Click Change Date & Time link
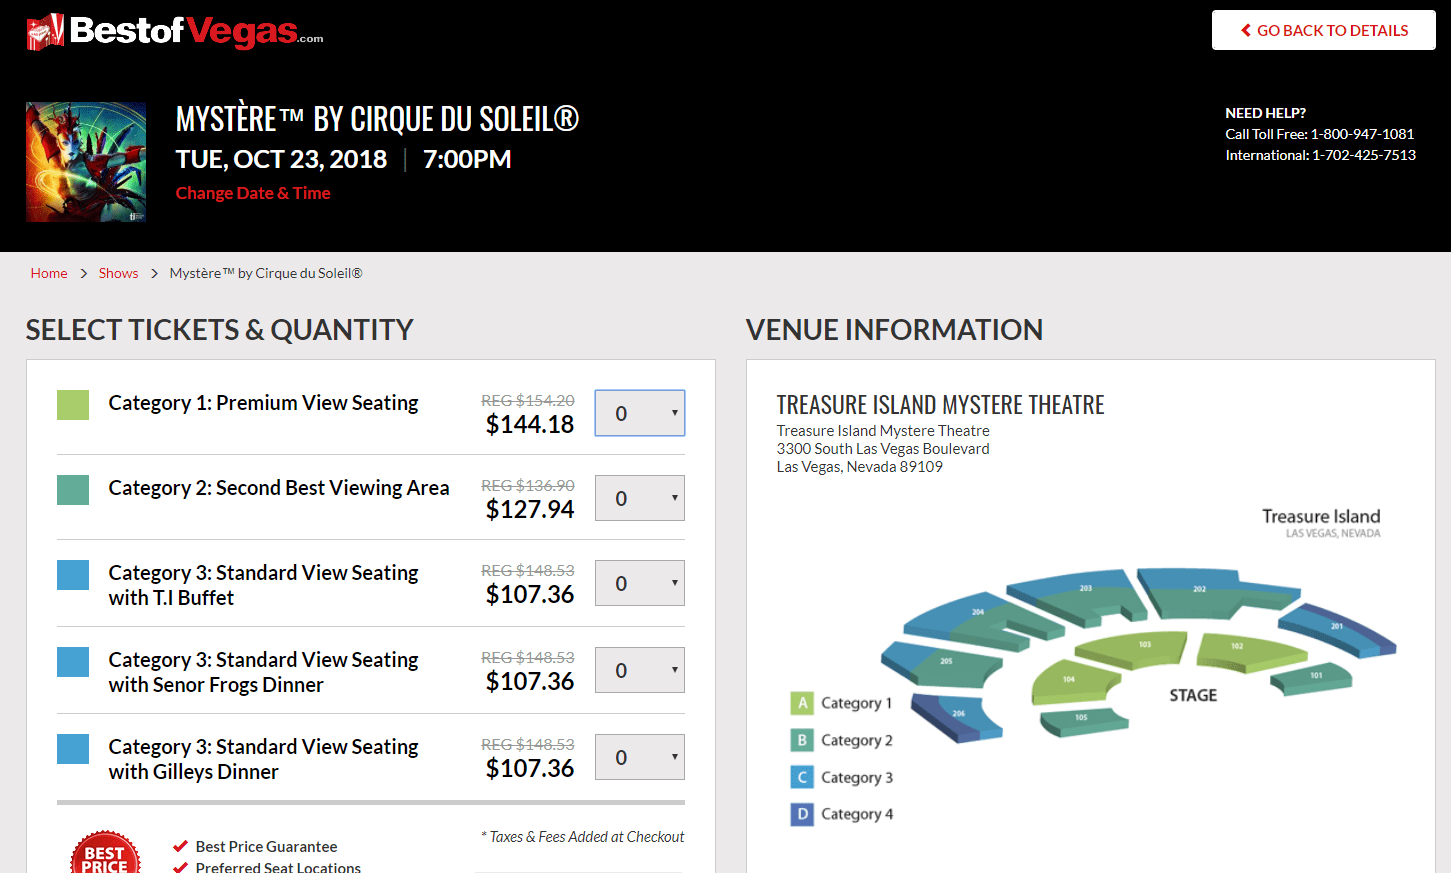This screenshot has width=1451, height=873. (x=253, y=193)
